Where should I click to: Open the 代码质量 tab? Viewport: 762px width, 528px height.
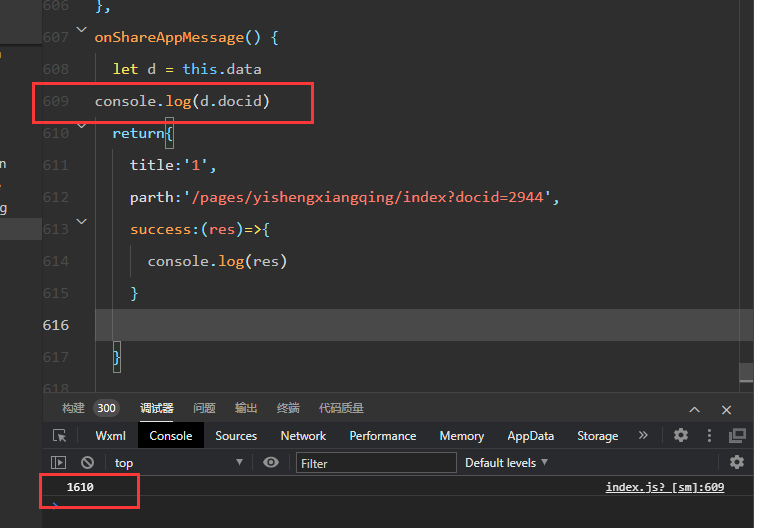coord(341,408)
